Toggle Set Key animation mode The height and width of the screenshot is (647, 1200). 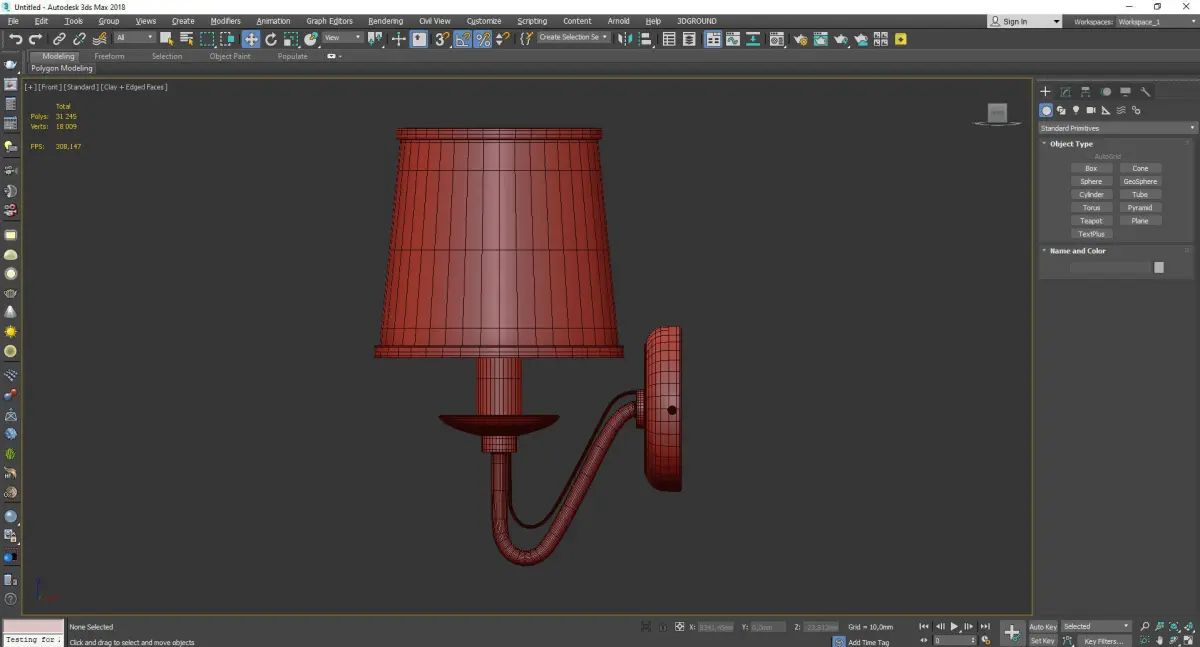click(1043, 641)
